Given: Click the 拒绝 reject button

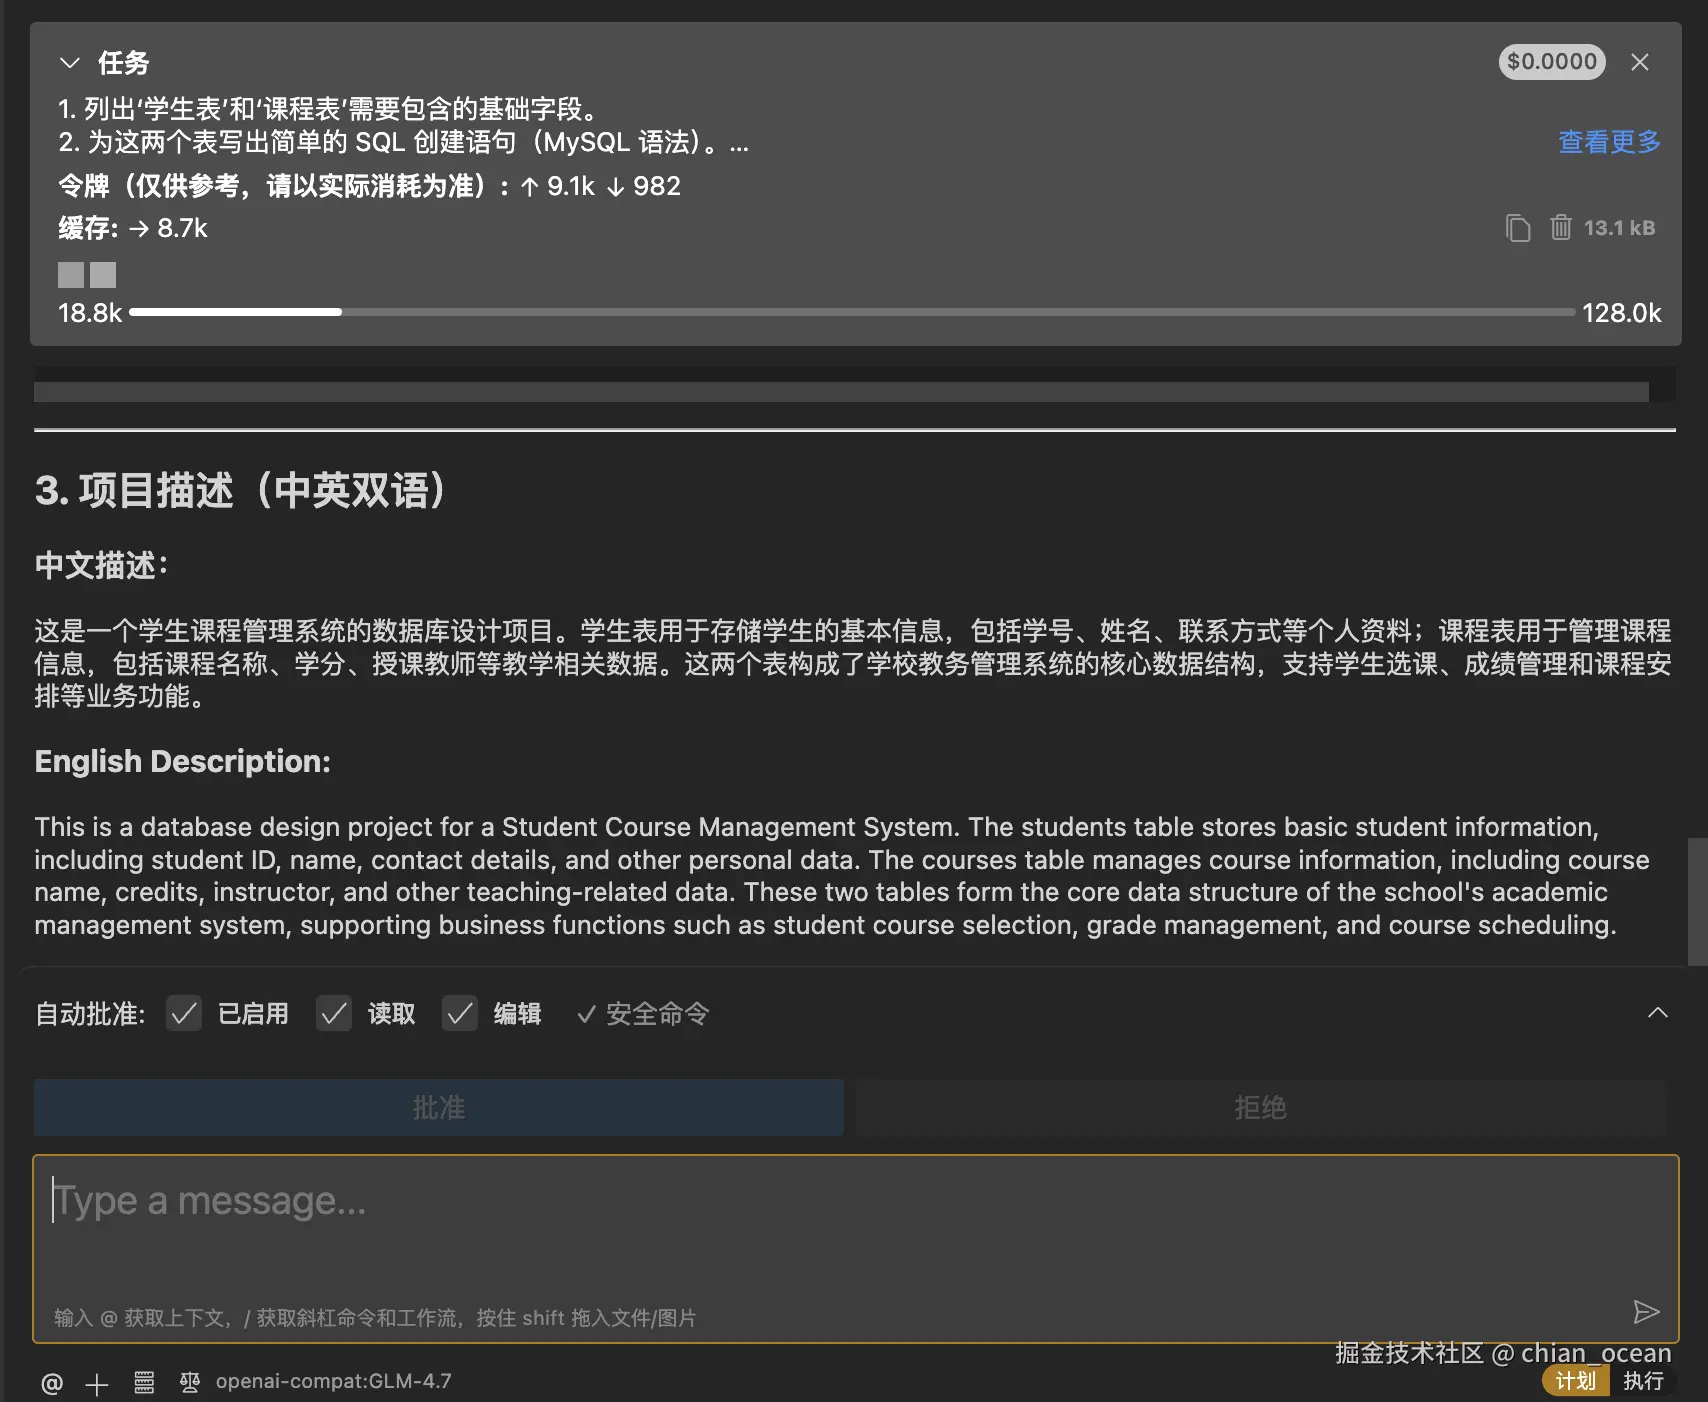Looking at the screenshot, I should tap(1260, 1107).
